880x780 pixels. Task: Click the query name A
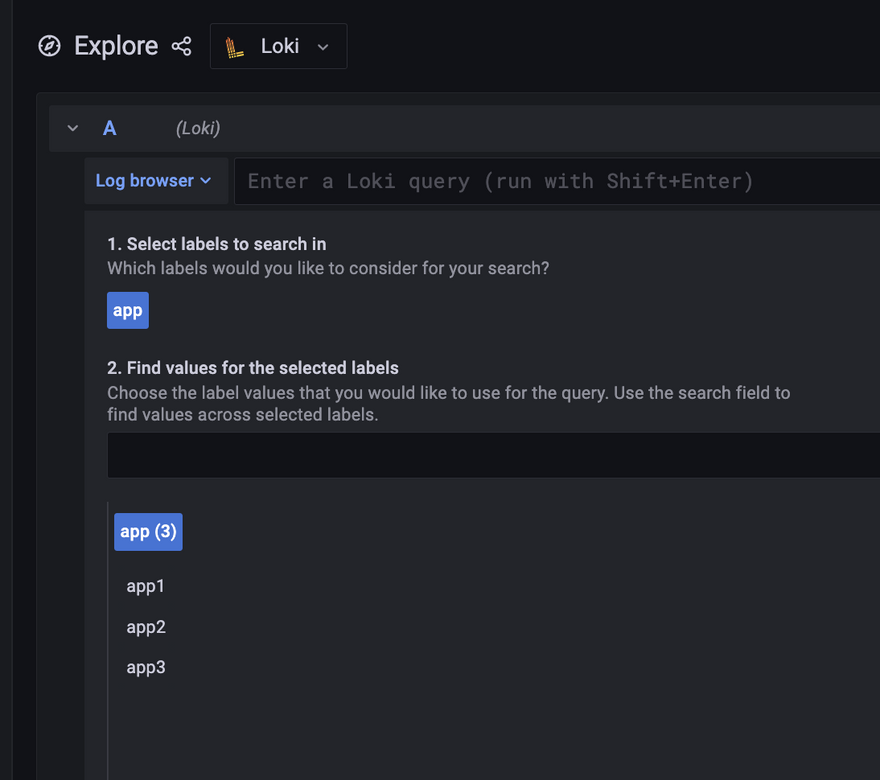coord(110,128)
